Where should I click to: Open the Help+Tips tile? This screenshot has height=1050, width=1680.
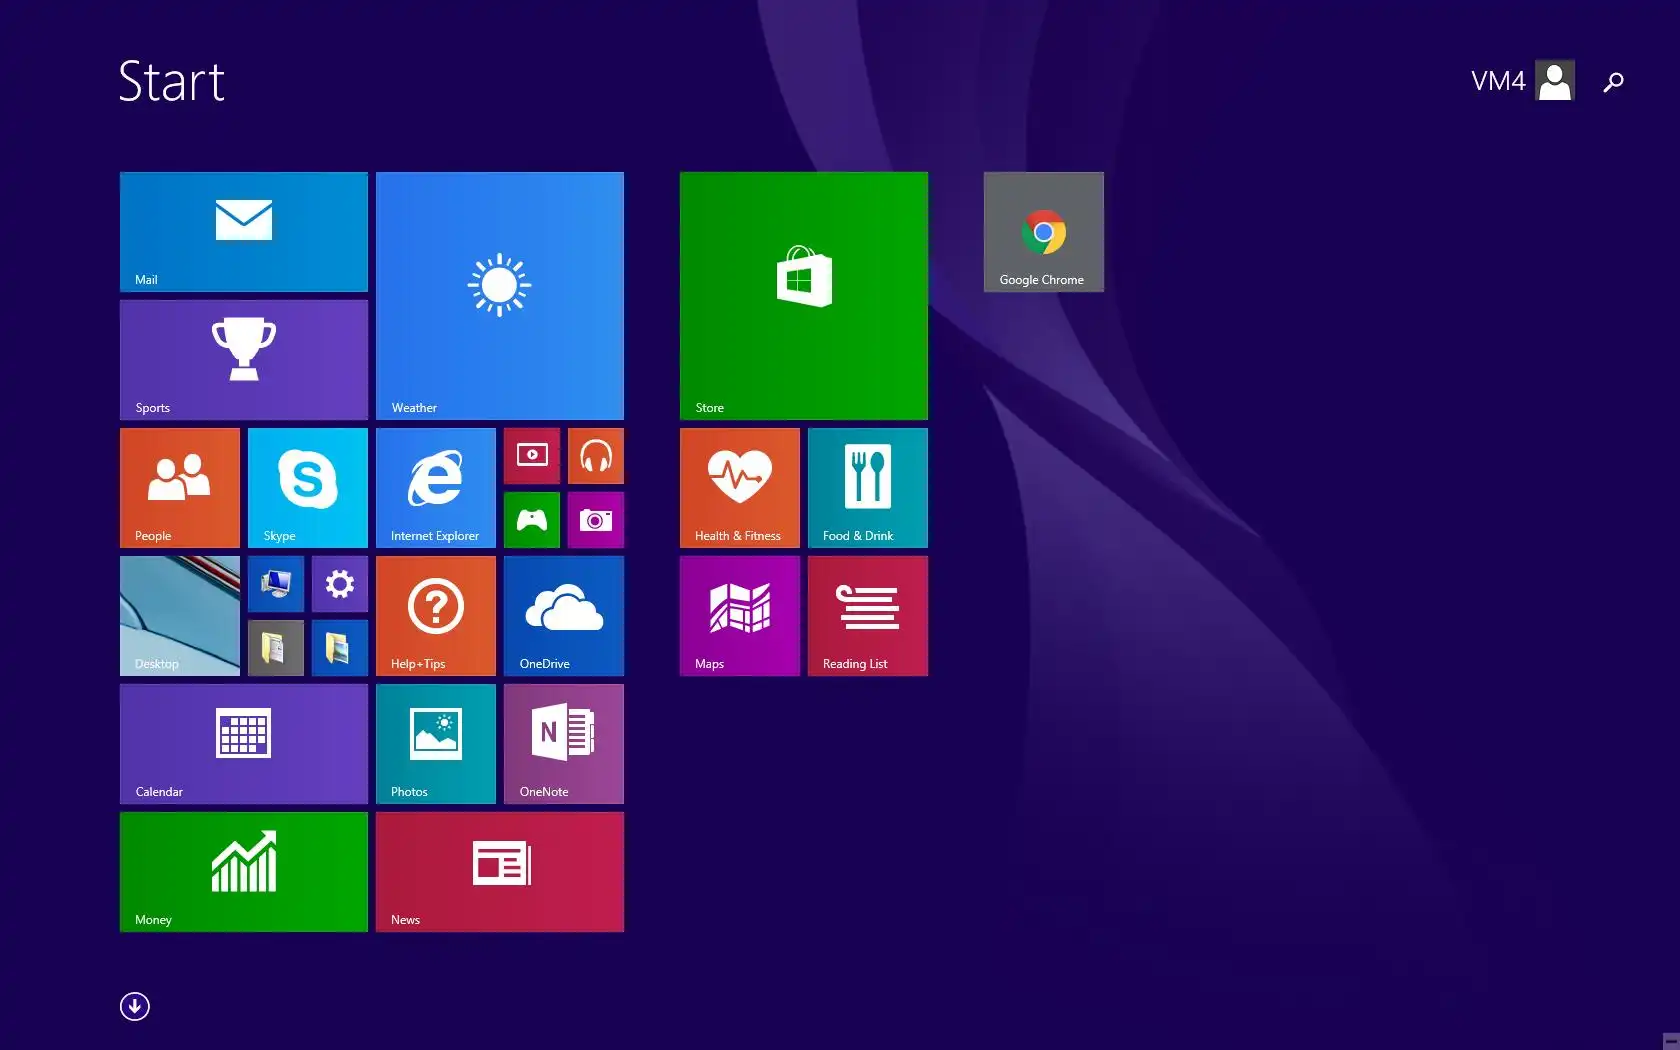(x=436, y=616)
